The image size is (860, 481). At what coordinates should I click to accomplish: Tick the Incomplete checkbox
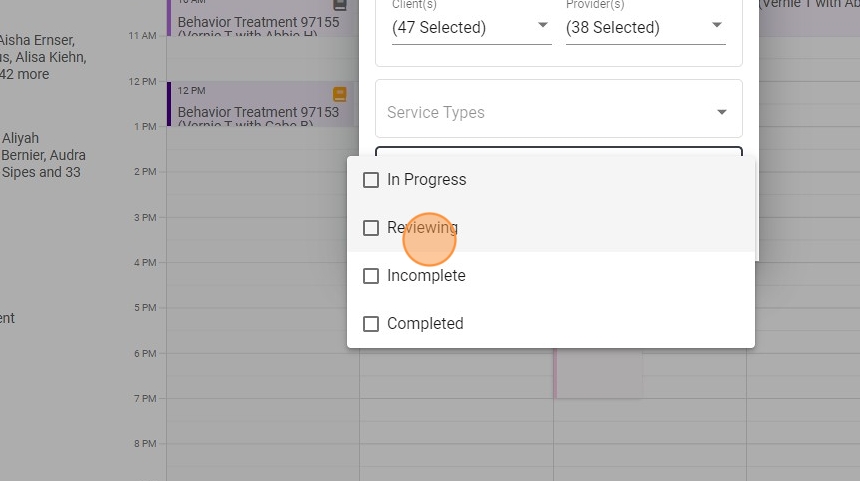click(371, 276)
